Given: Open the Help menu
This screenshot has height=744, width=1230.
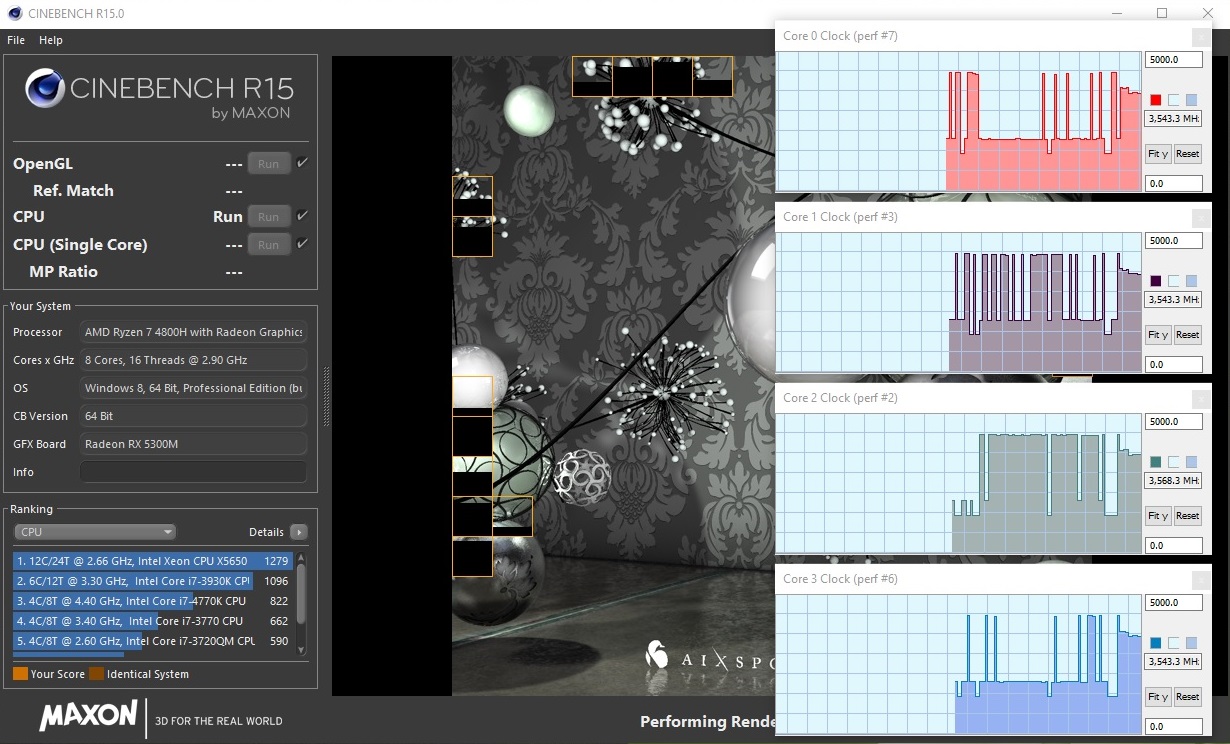Looking at the screenshot, I should (51, 40).
